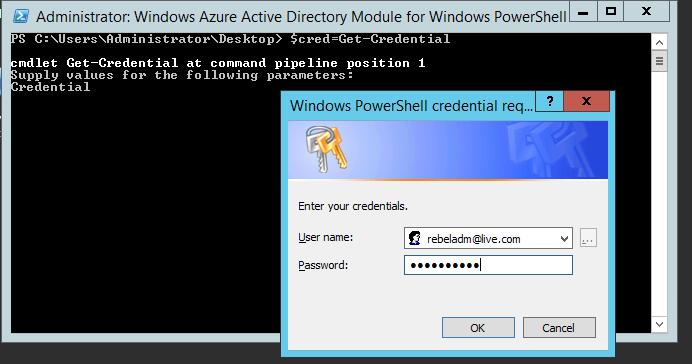Click the PowerShell window title bar text

click(x=301, y=17)
